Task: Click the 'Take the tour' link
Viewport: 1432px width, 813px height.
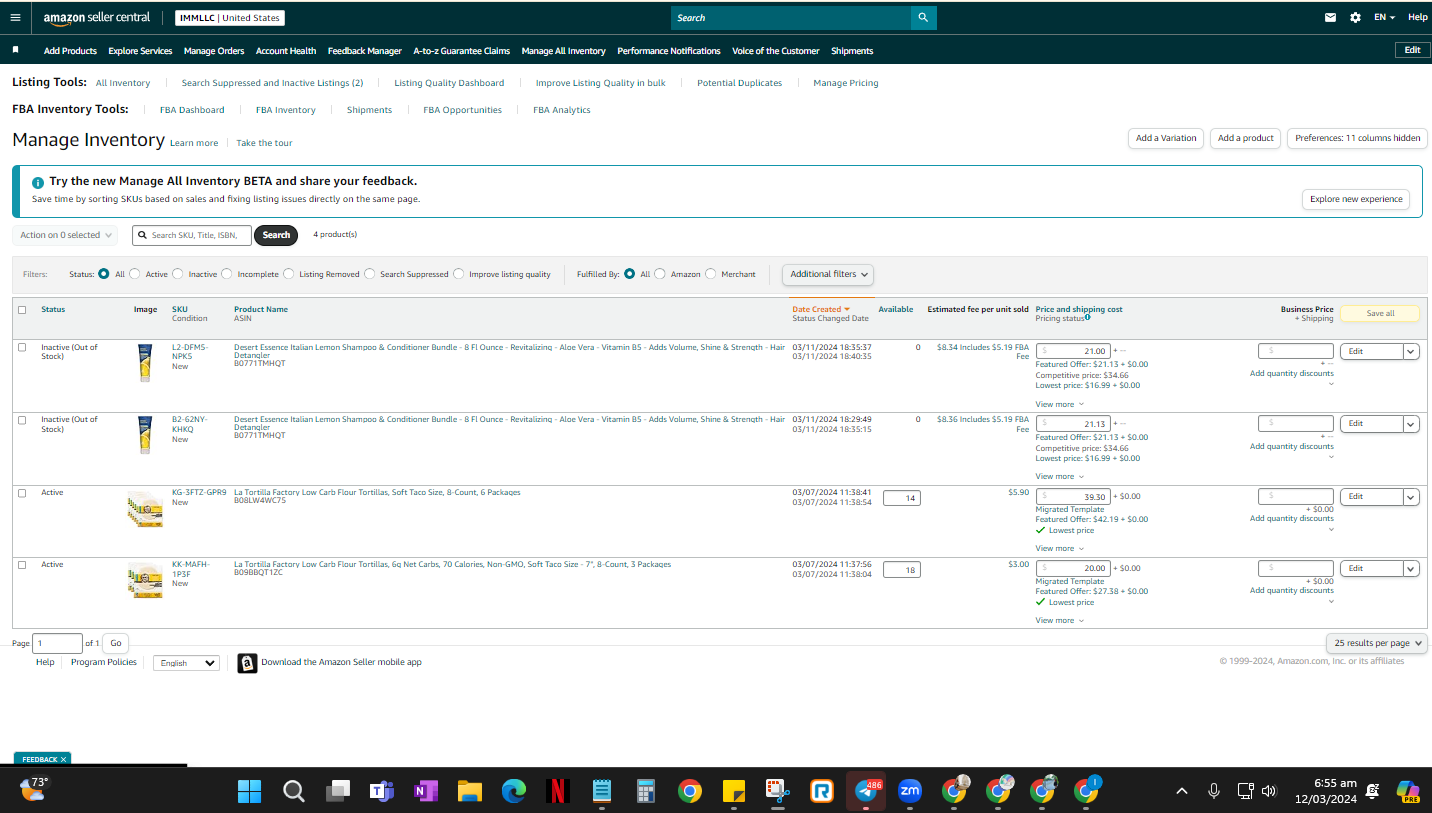Action: click(264, 143)
